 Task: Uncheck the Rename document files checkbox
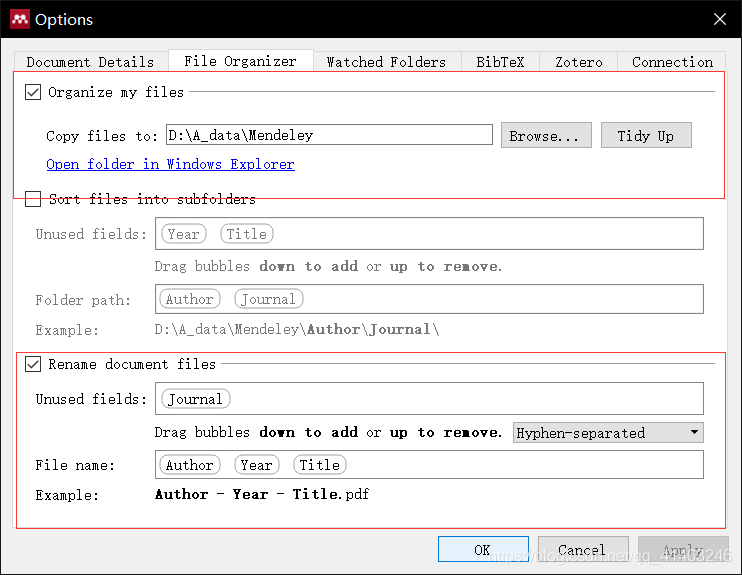click(x=33, y=364)
